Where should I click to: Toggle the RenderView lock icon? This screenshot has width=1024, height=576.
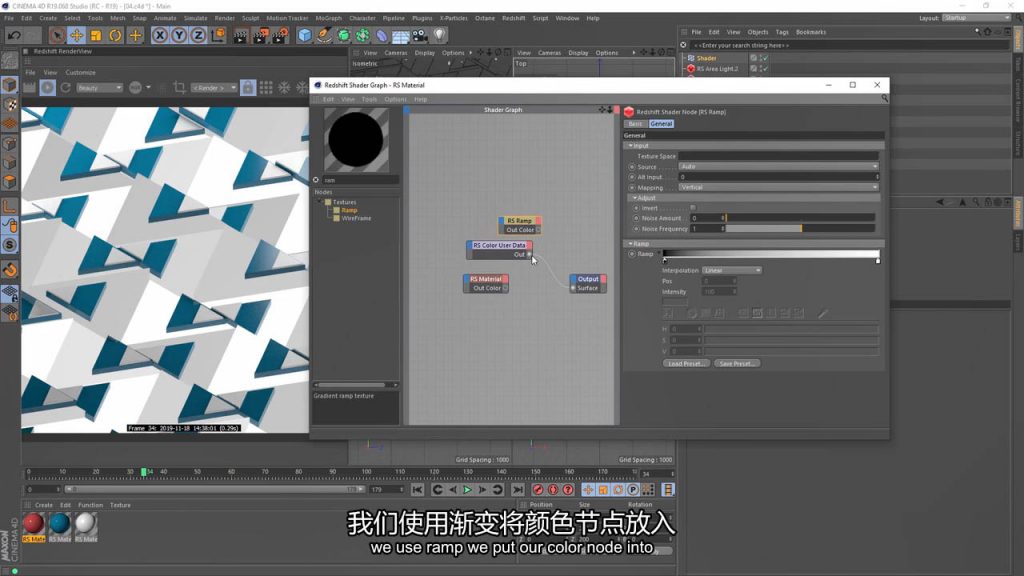[x=248, y=88]
